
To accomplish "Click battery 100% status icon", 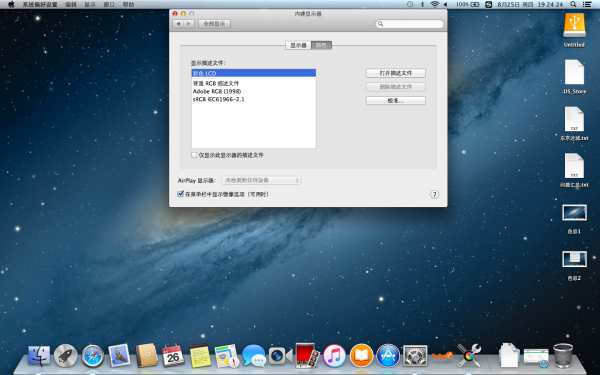I will tap(468, 4).
